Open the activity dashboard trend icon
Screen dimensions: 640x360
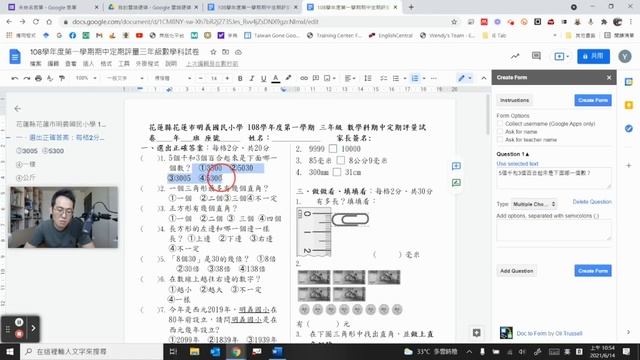(515, 56)
